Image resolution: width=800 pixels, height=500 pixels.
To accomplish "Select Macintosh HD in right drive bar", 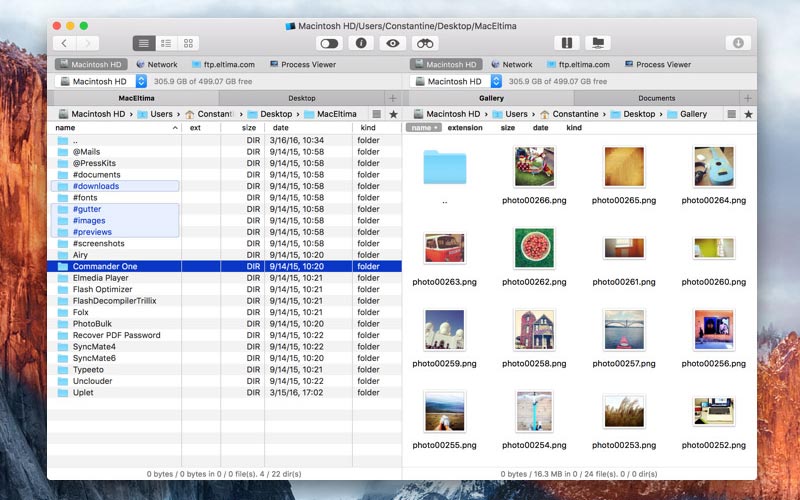I will (x=446, y=64).
